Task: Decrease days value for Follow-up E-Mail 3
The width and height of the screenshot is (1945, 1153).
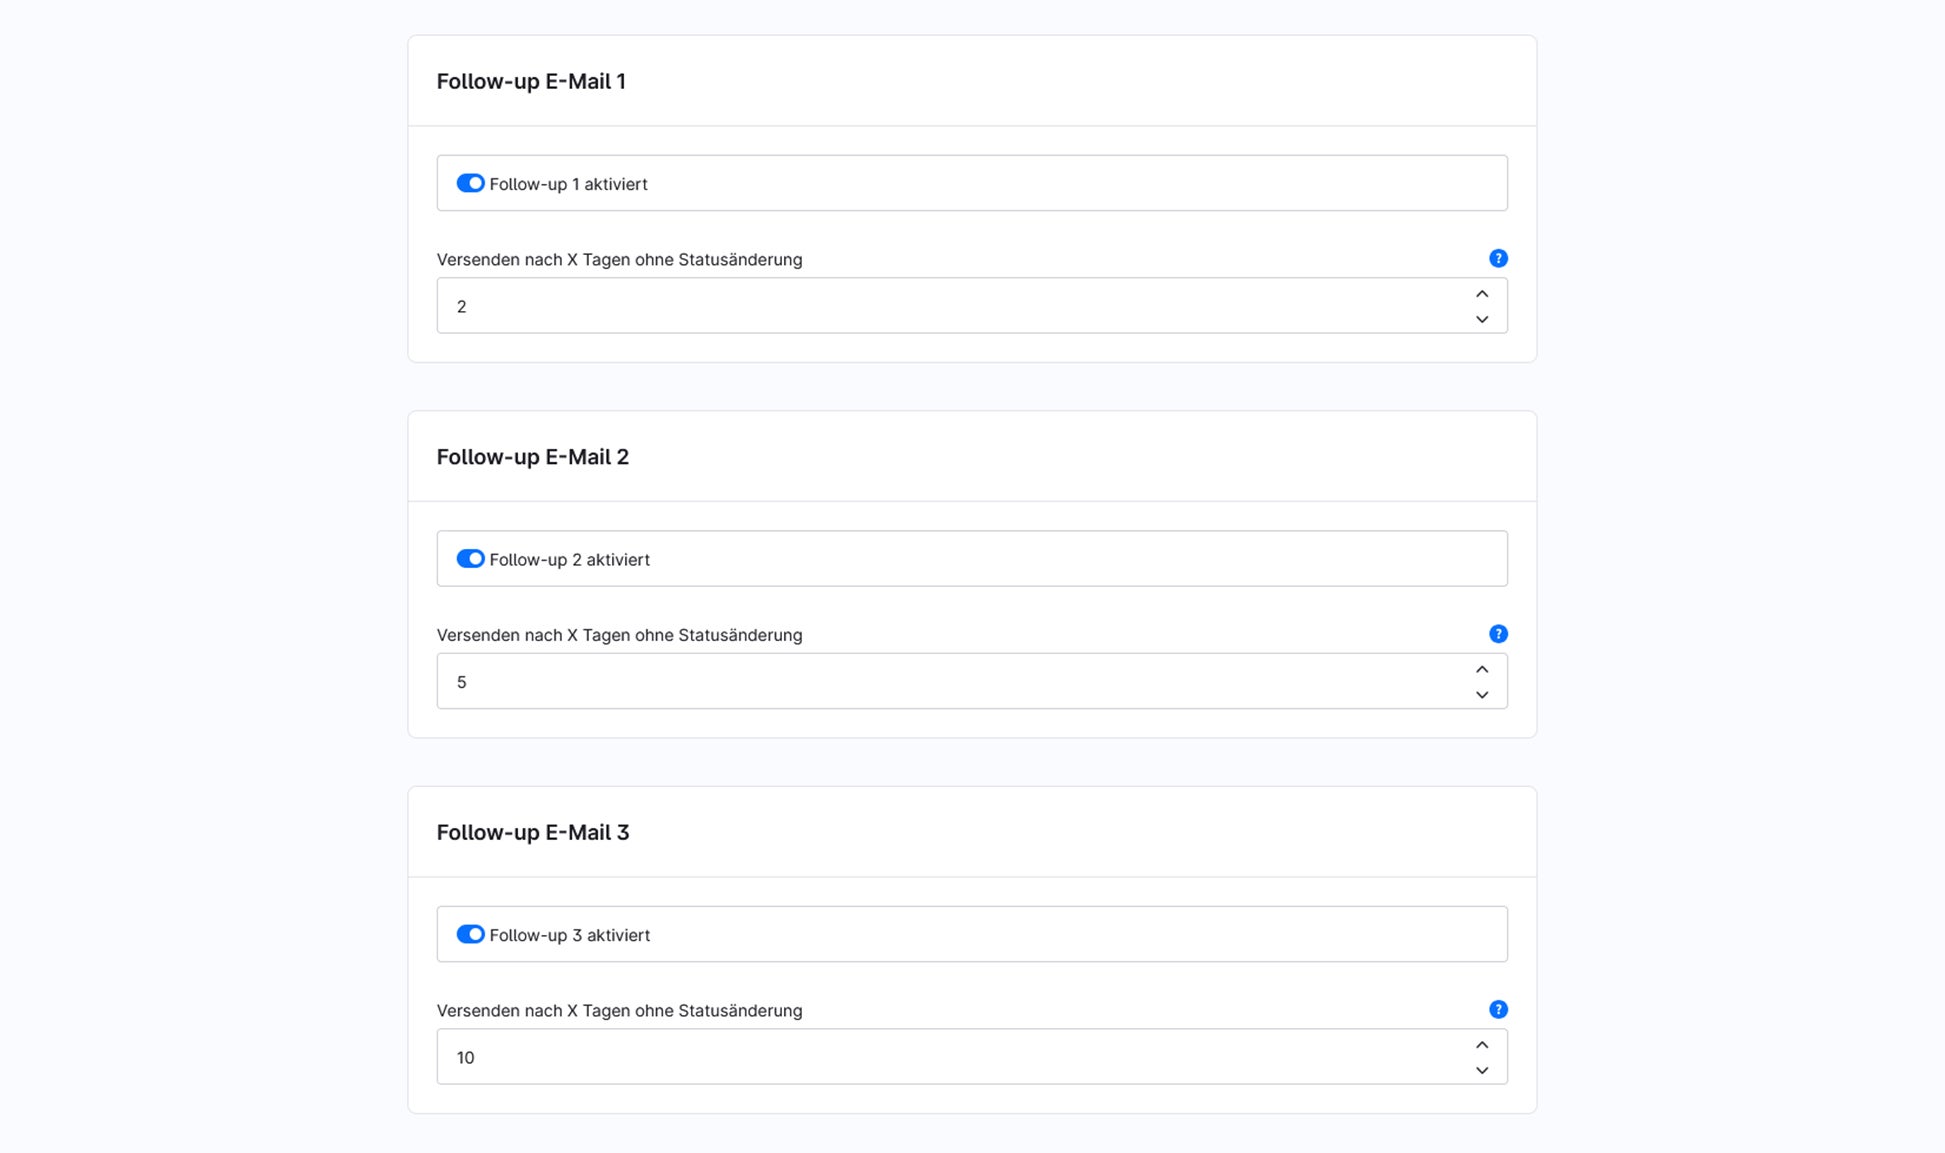Action: [x=1482, y=1070]
